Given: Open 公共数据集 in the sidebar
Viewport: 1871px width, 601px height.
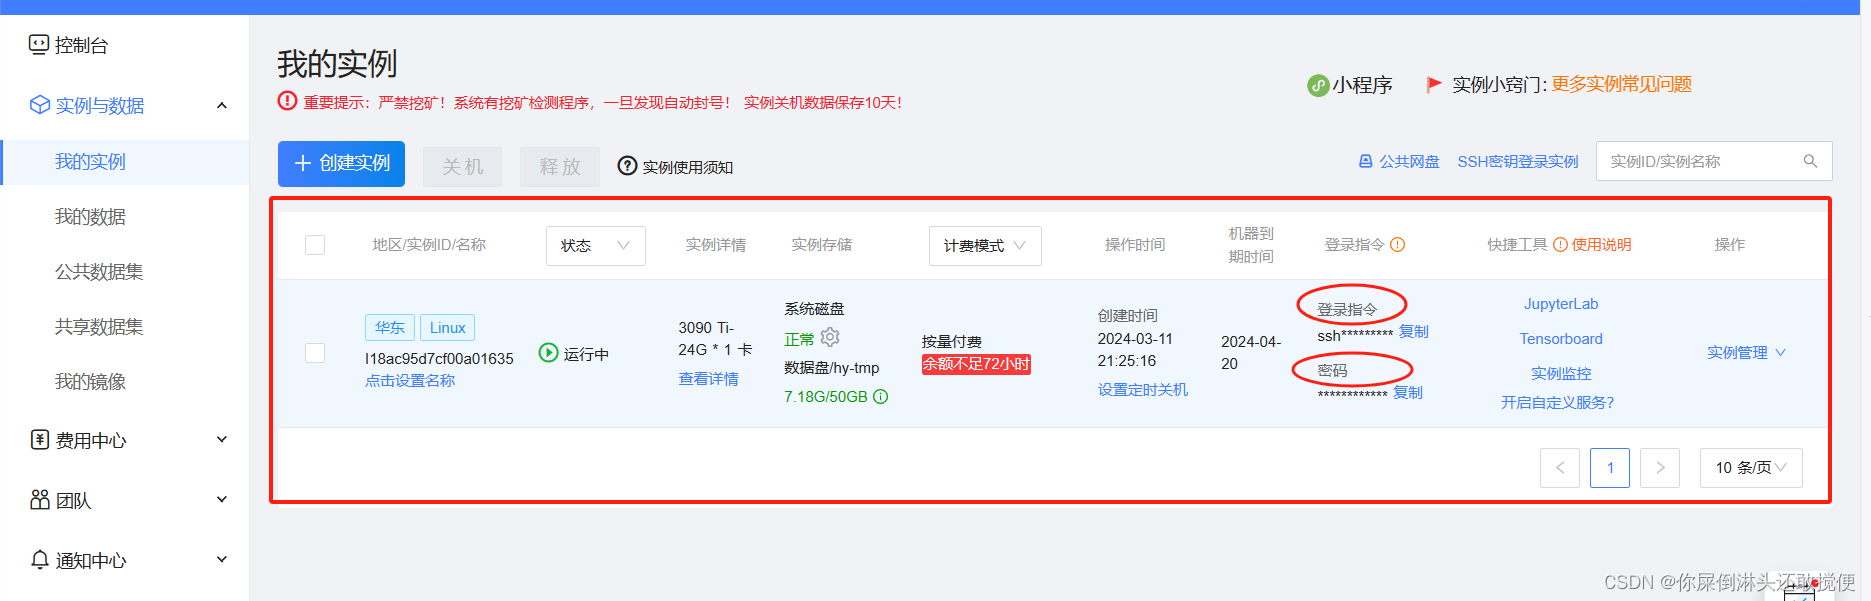Looking at the screenshot, I should (99, 272).
